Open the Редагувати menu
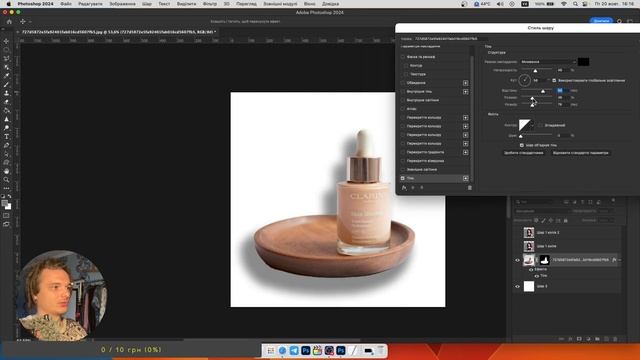This screenshot has width=640, height=360. (x=90, y=4)
